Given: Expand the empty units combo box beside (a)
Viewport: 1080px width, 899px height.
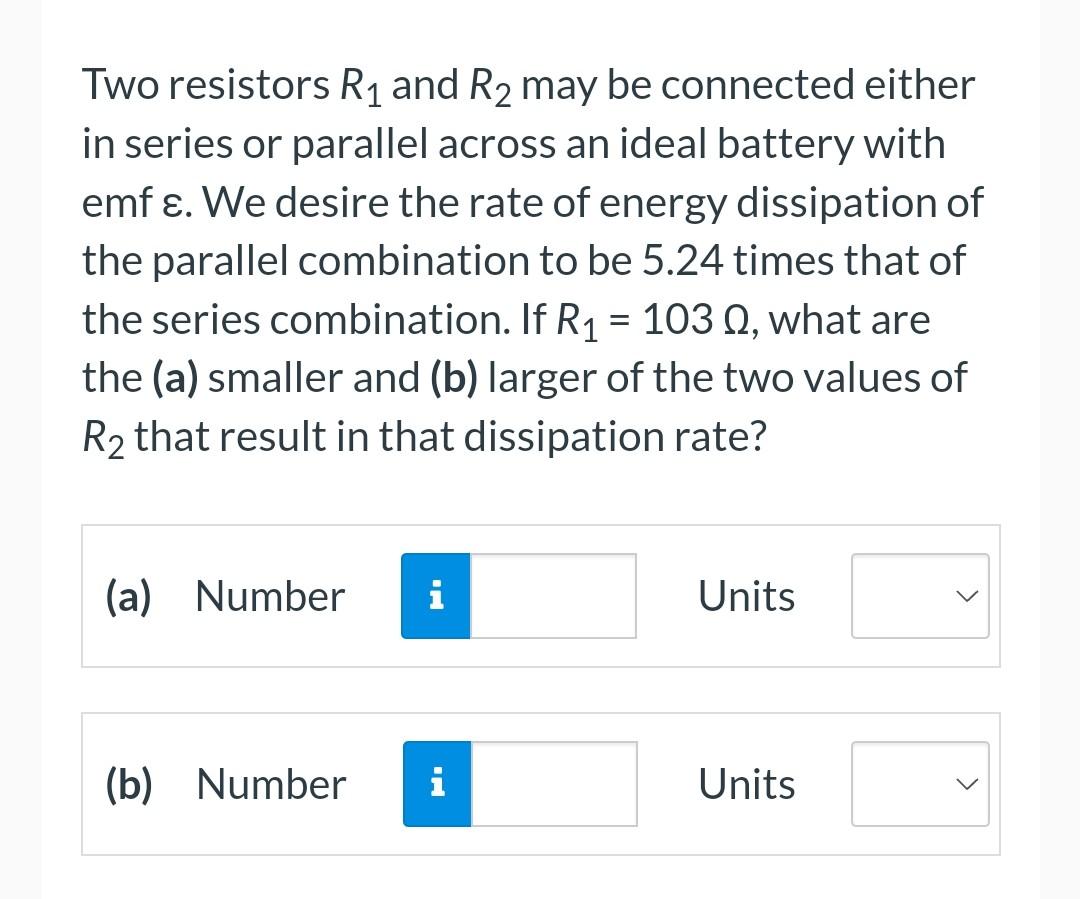Looking at the screenshot, I should [919, 595].
